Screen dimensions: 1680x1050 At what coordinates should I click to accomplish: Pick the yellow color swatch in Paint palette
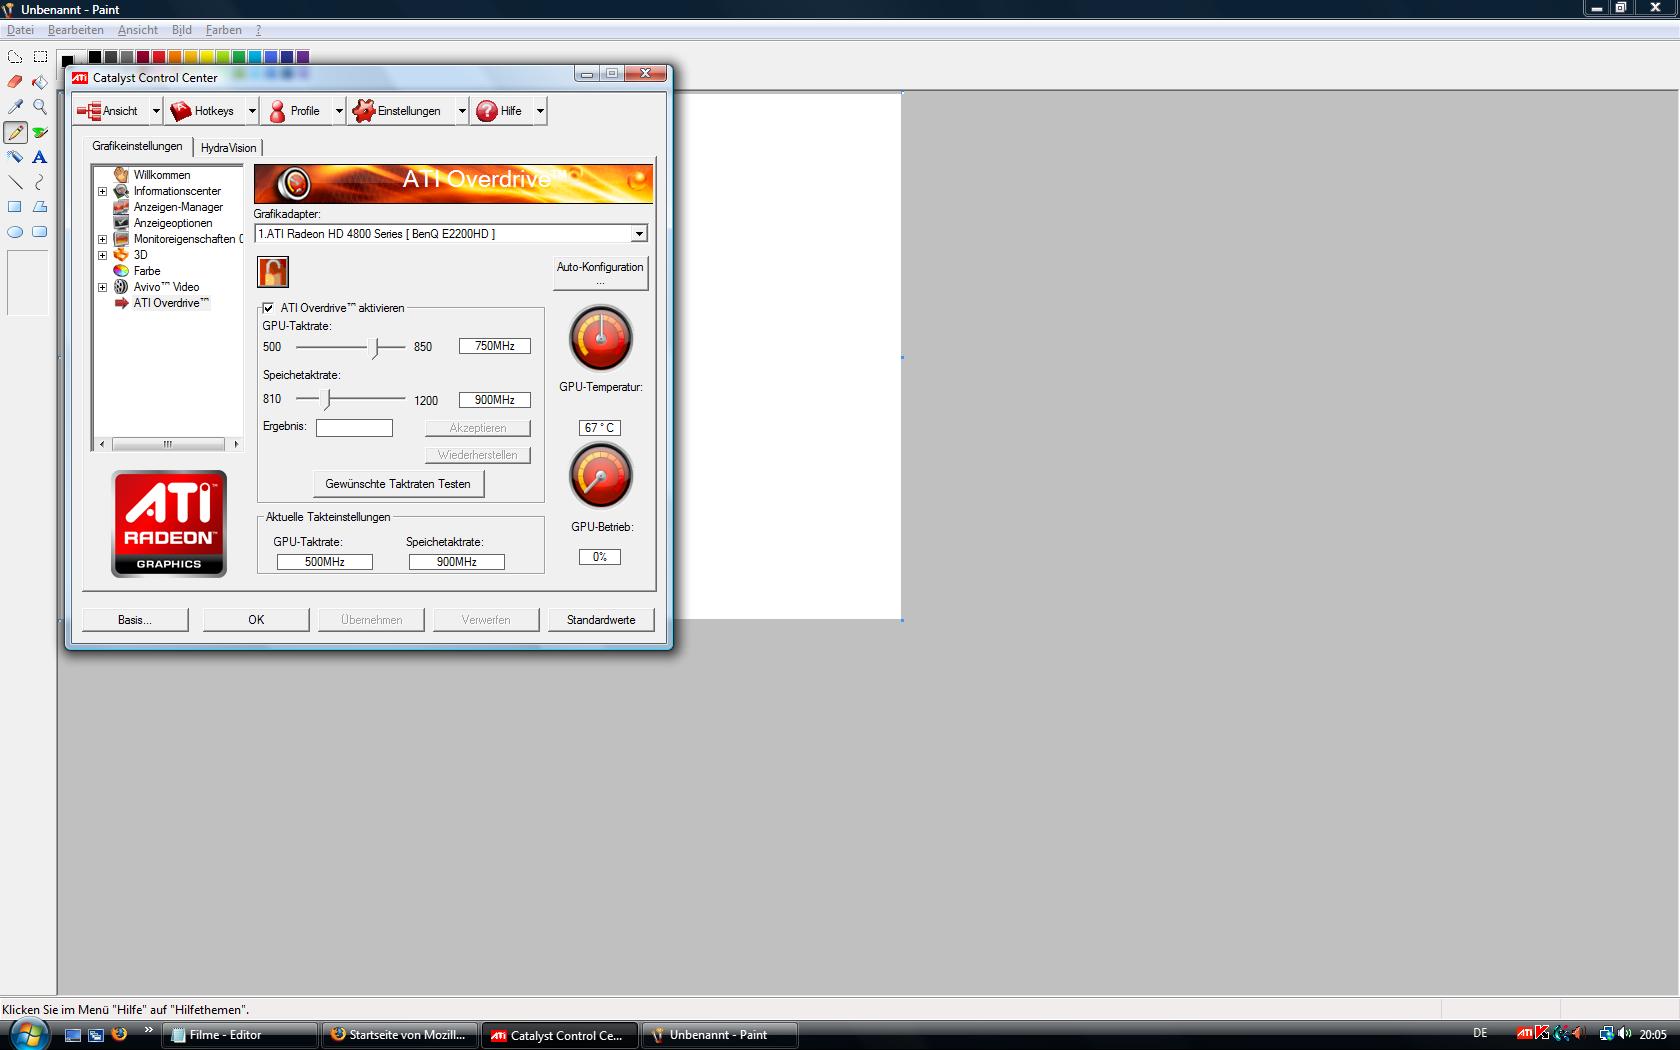[x=207, y=57]
